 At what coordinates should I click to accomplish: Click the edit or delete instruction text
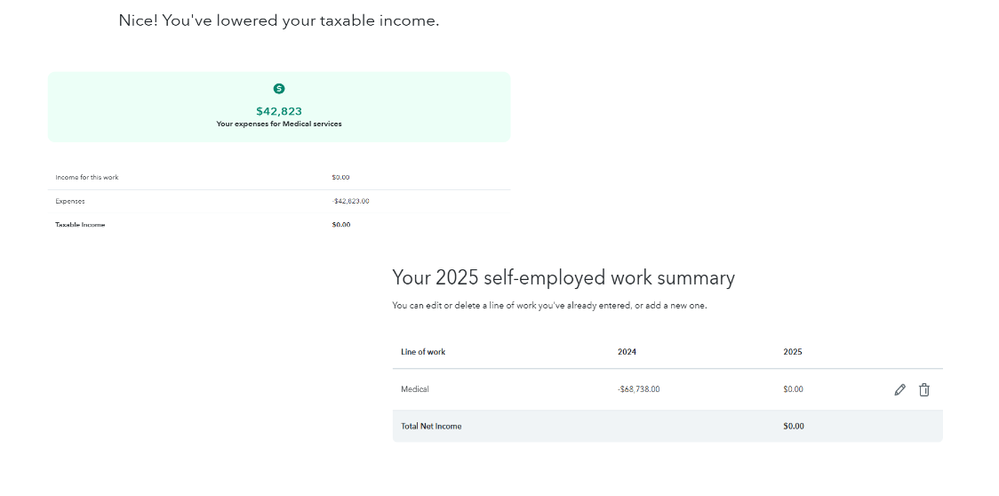[549, 305]
